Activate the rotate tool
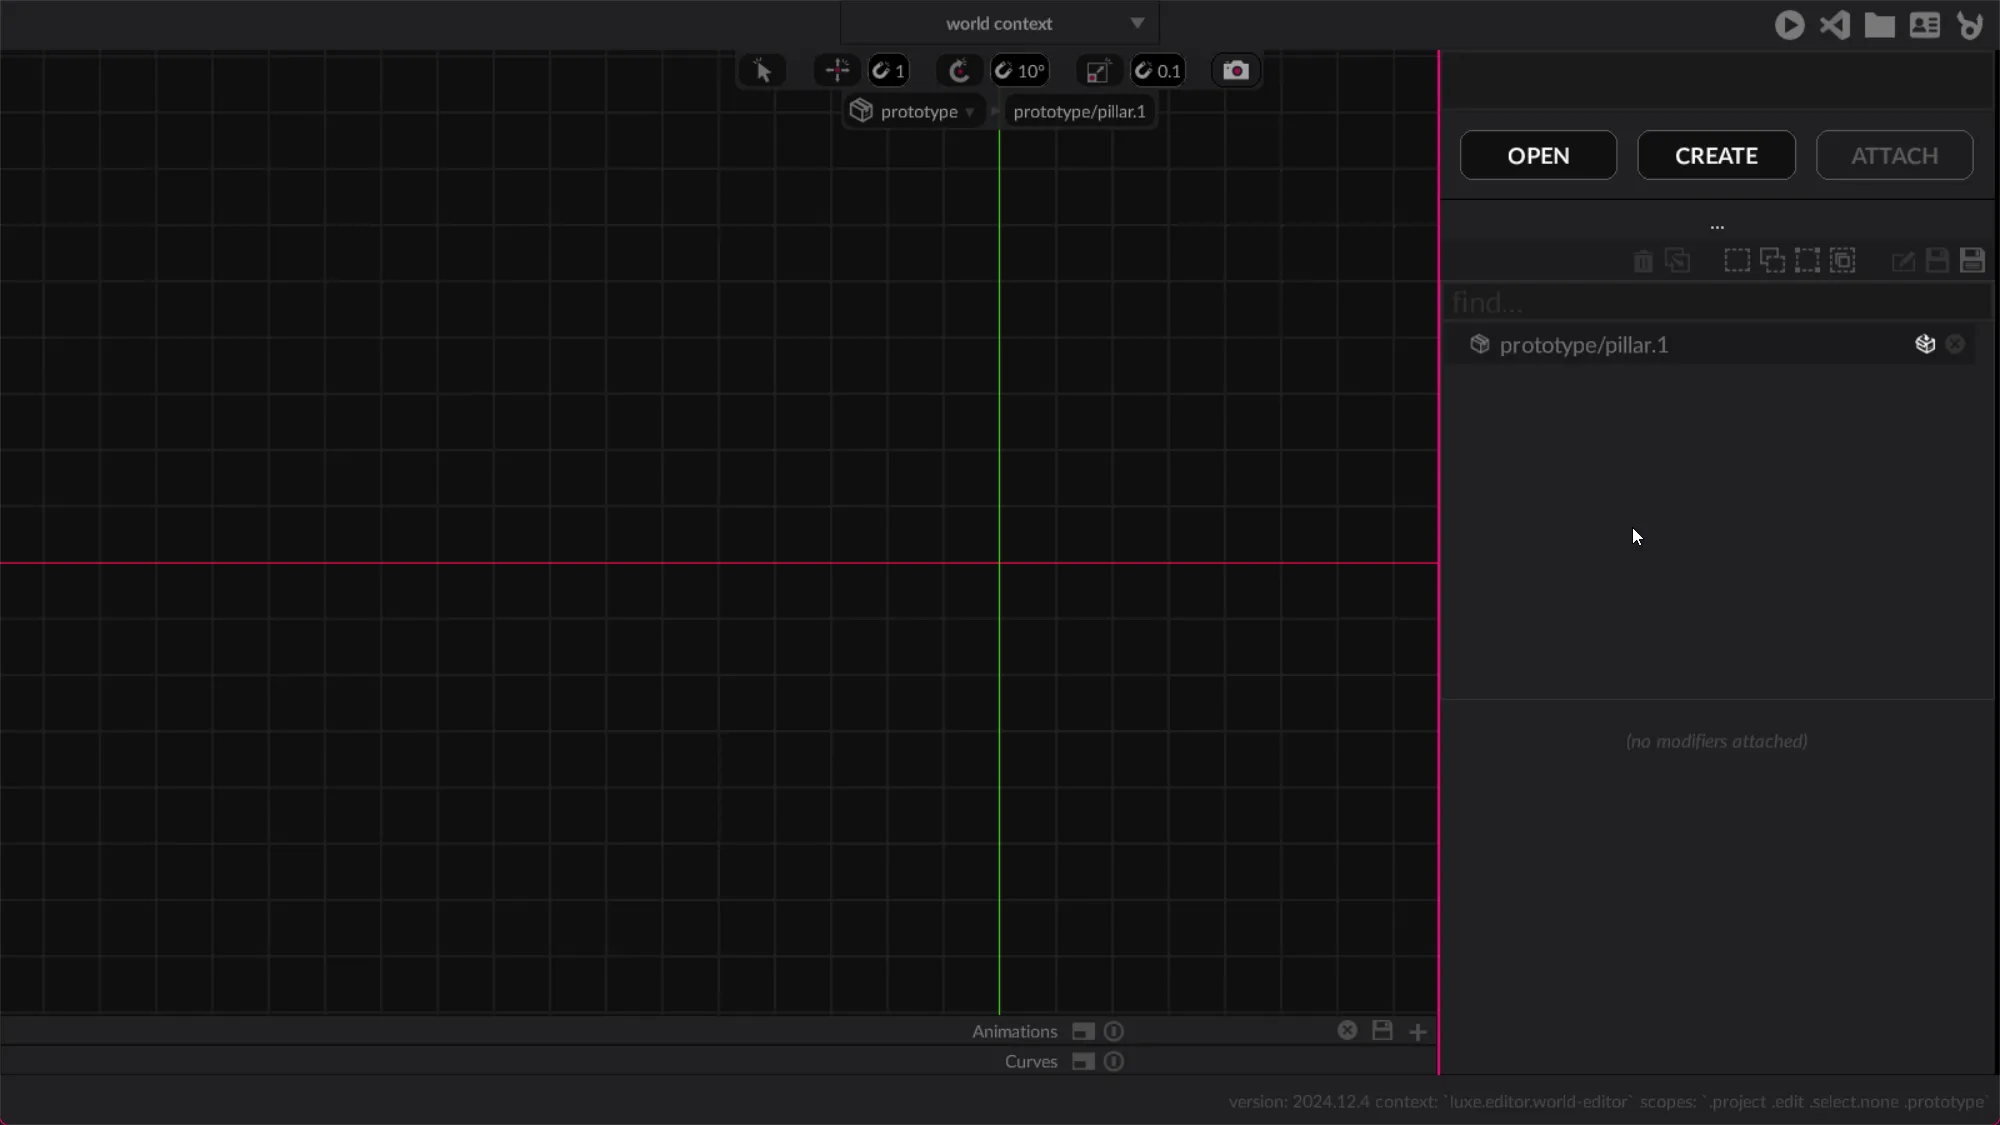The height and width of the screenshot is (1125, 2000). [959, 71]
